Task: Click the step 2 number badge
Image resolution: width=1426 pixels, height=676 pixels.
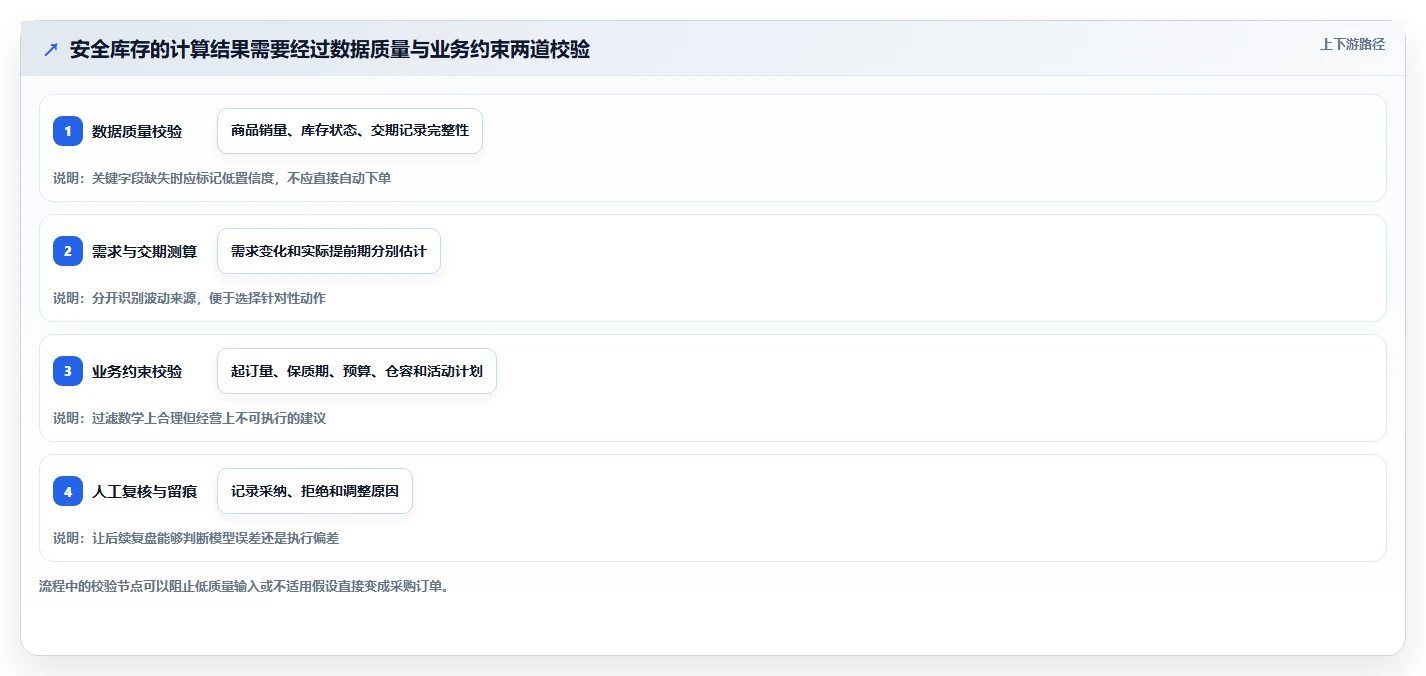Action: 68,251
